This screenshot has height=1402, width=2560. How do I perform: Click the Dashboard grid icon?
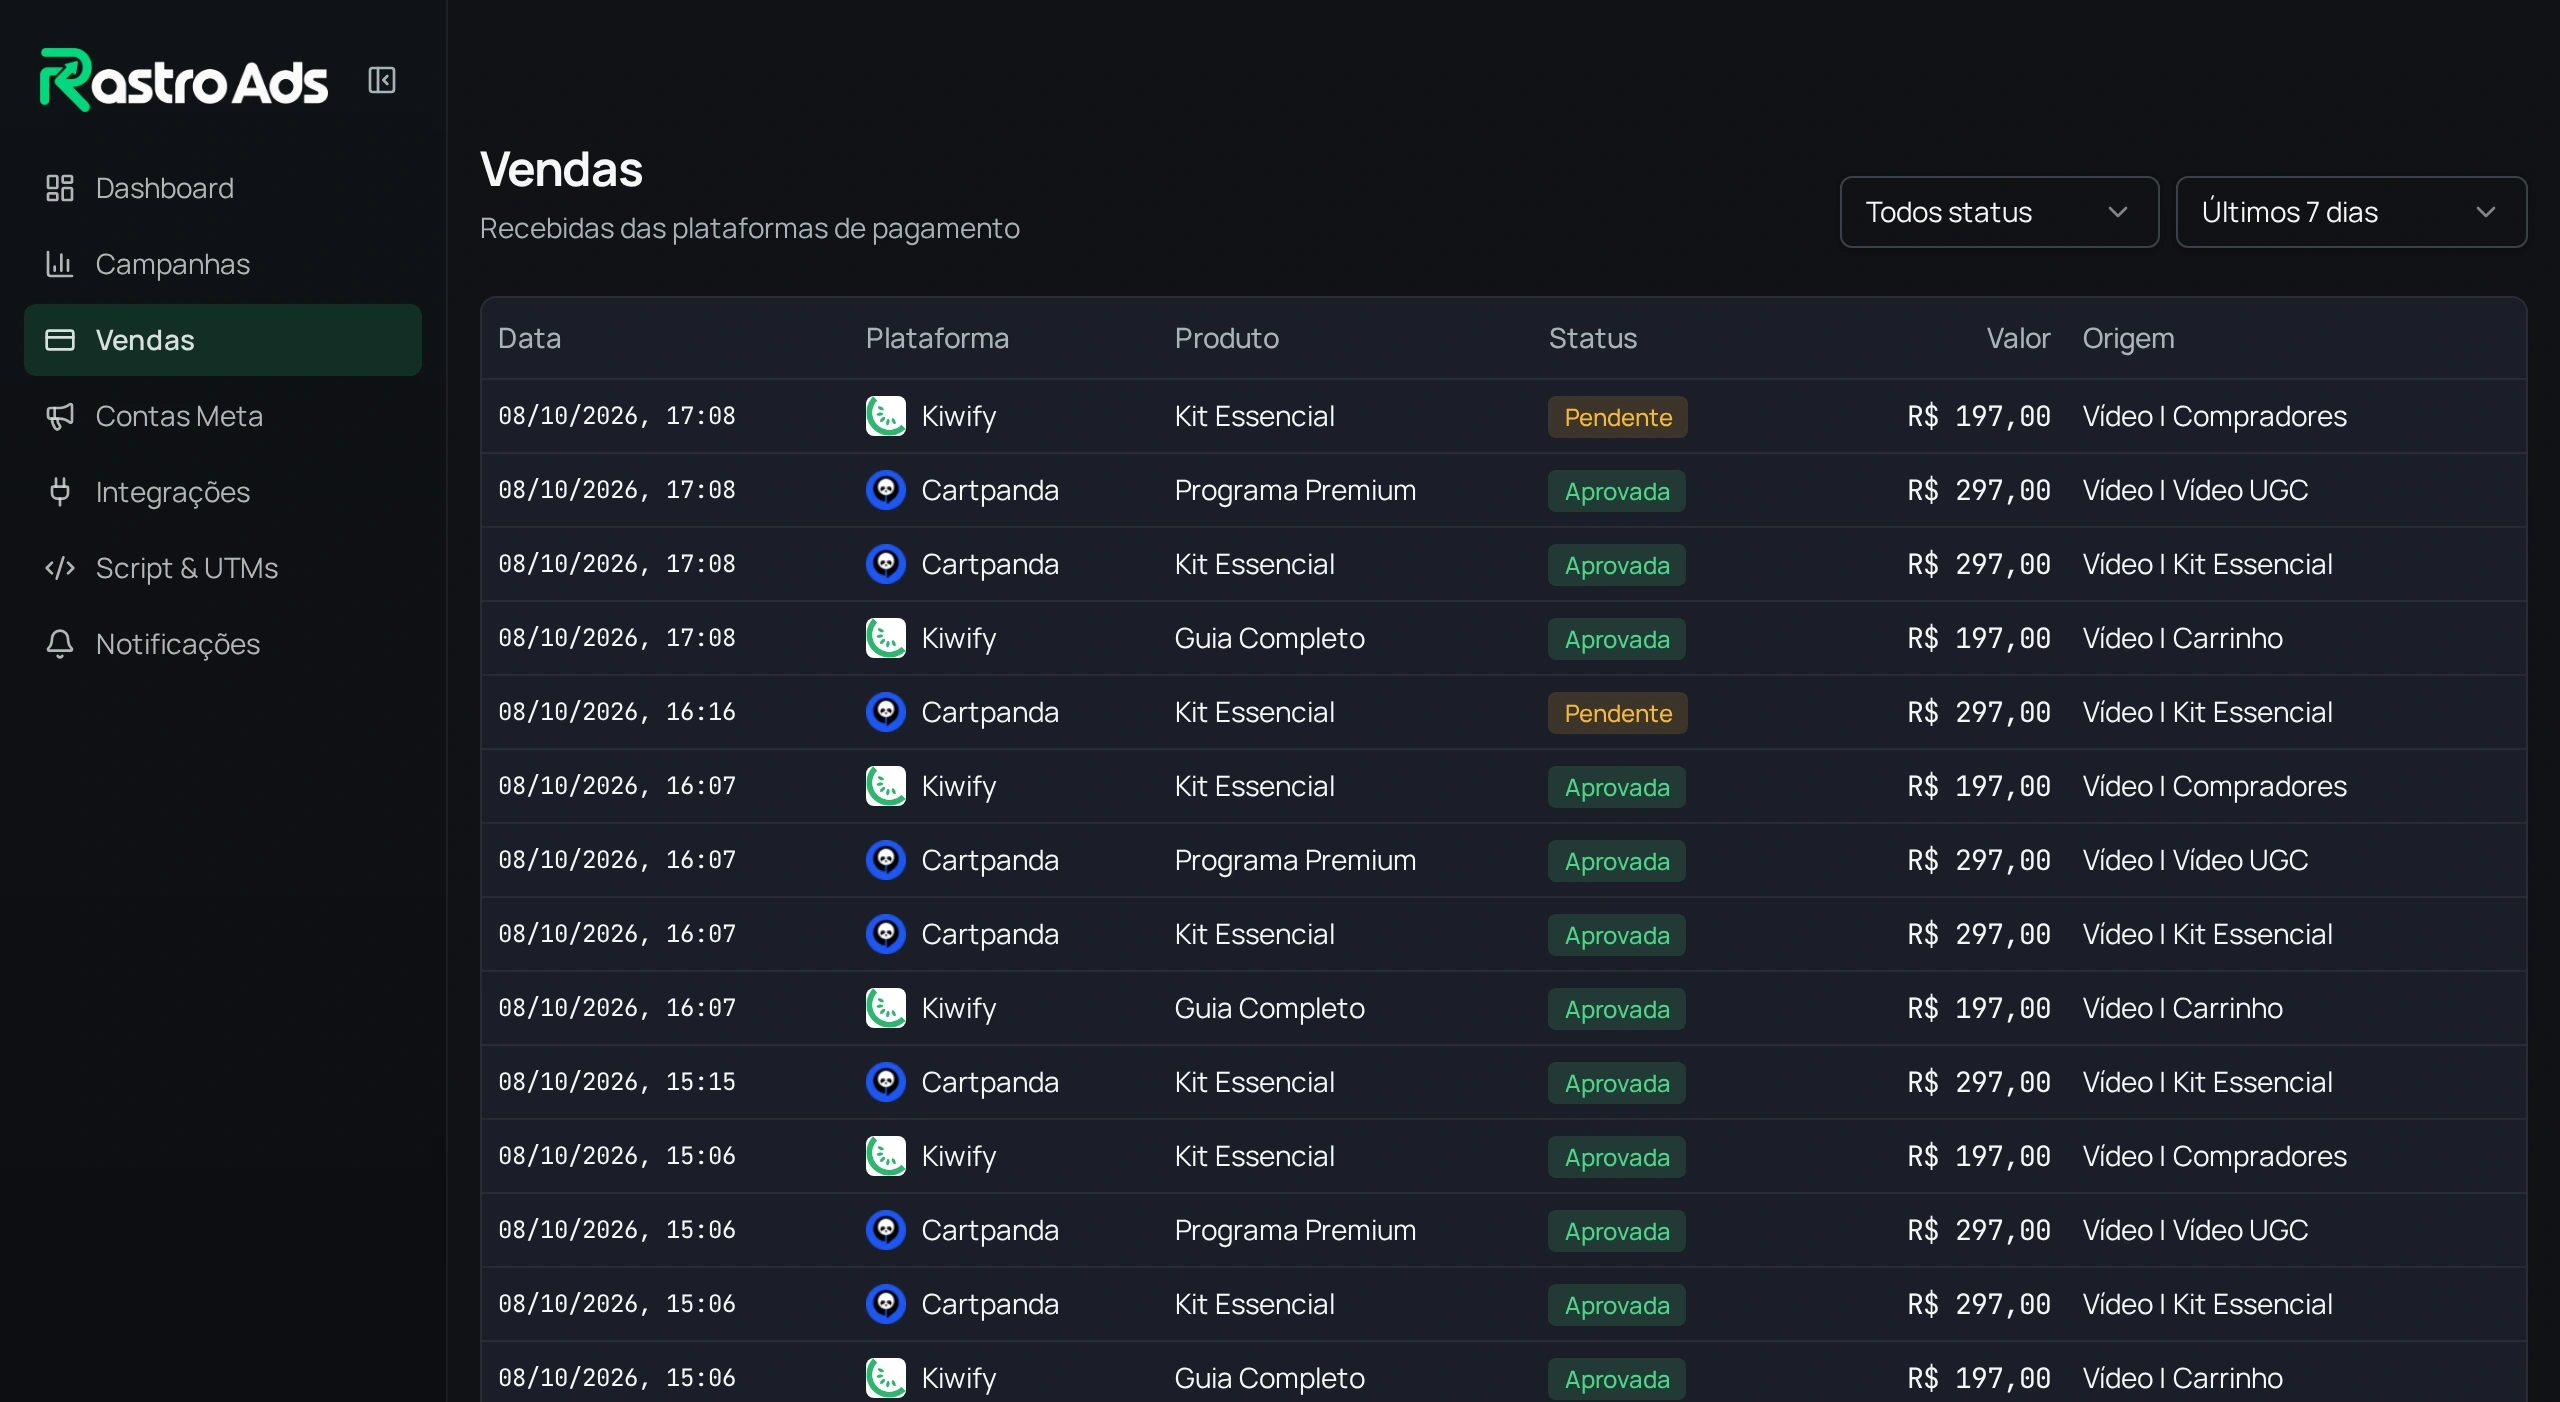click(60, 188)
